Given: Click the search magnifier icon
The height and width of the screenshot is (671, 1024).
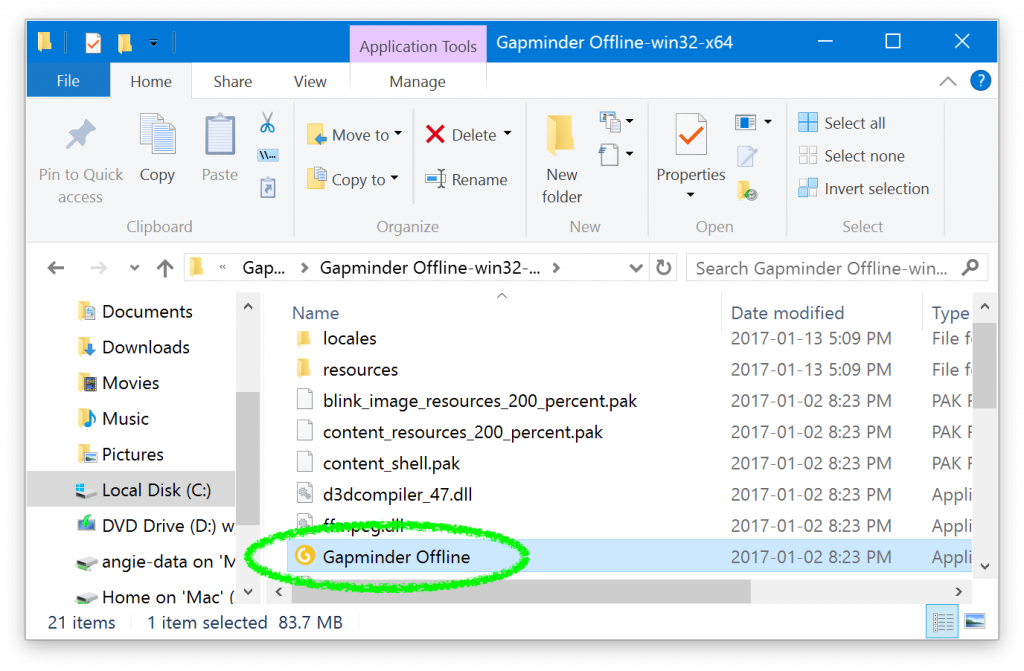Looking at the screenshot, I should [x=970, y=267].
